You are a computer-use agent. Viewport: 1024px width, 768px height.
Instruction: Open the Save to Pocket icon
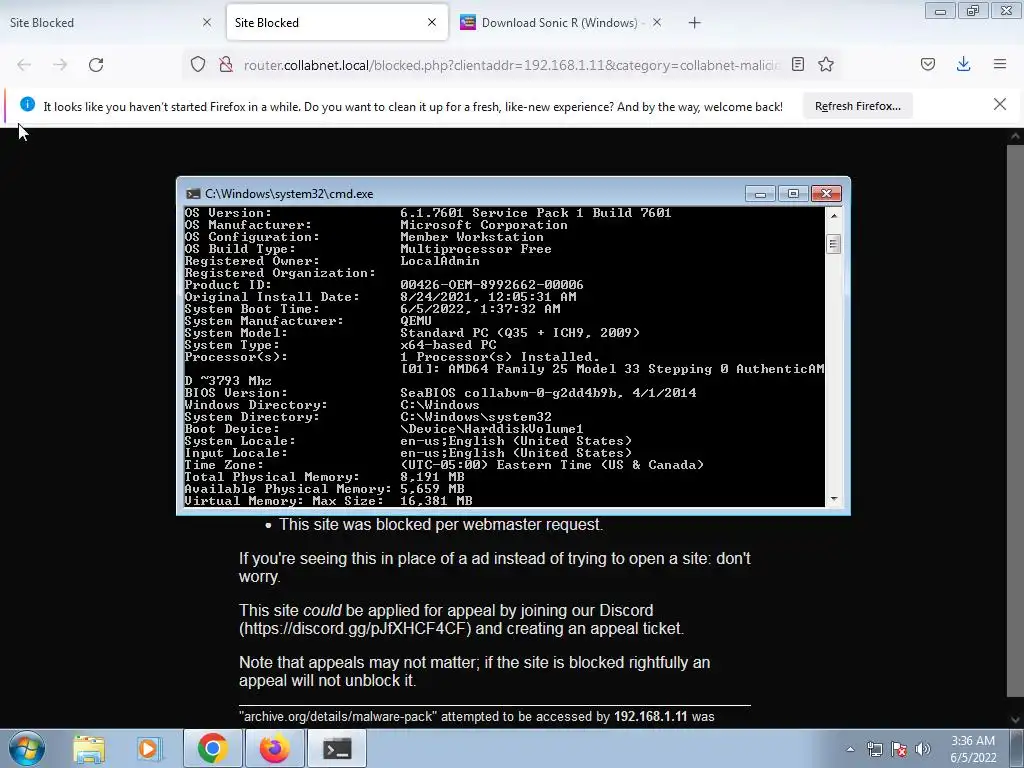click(928, 64)
